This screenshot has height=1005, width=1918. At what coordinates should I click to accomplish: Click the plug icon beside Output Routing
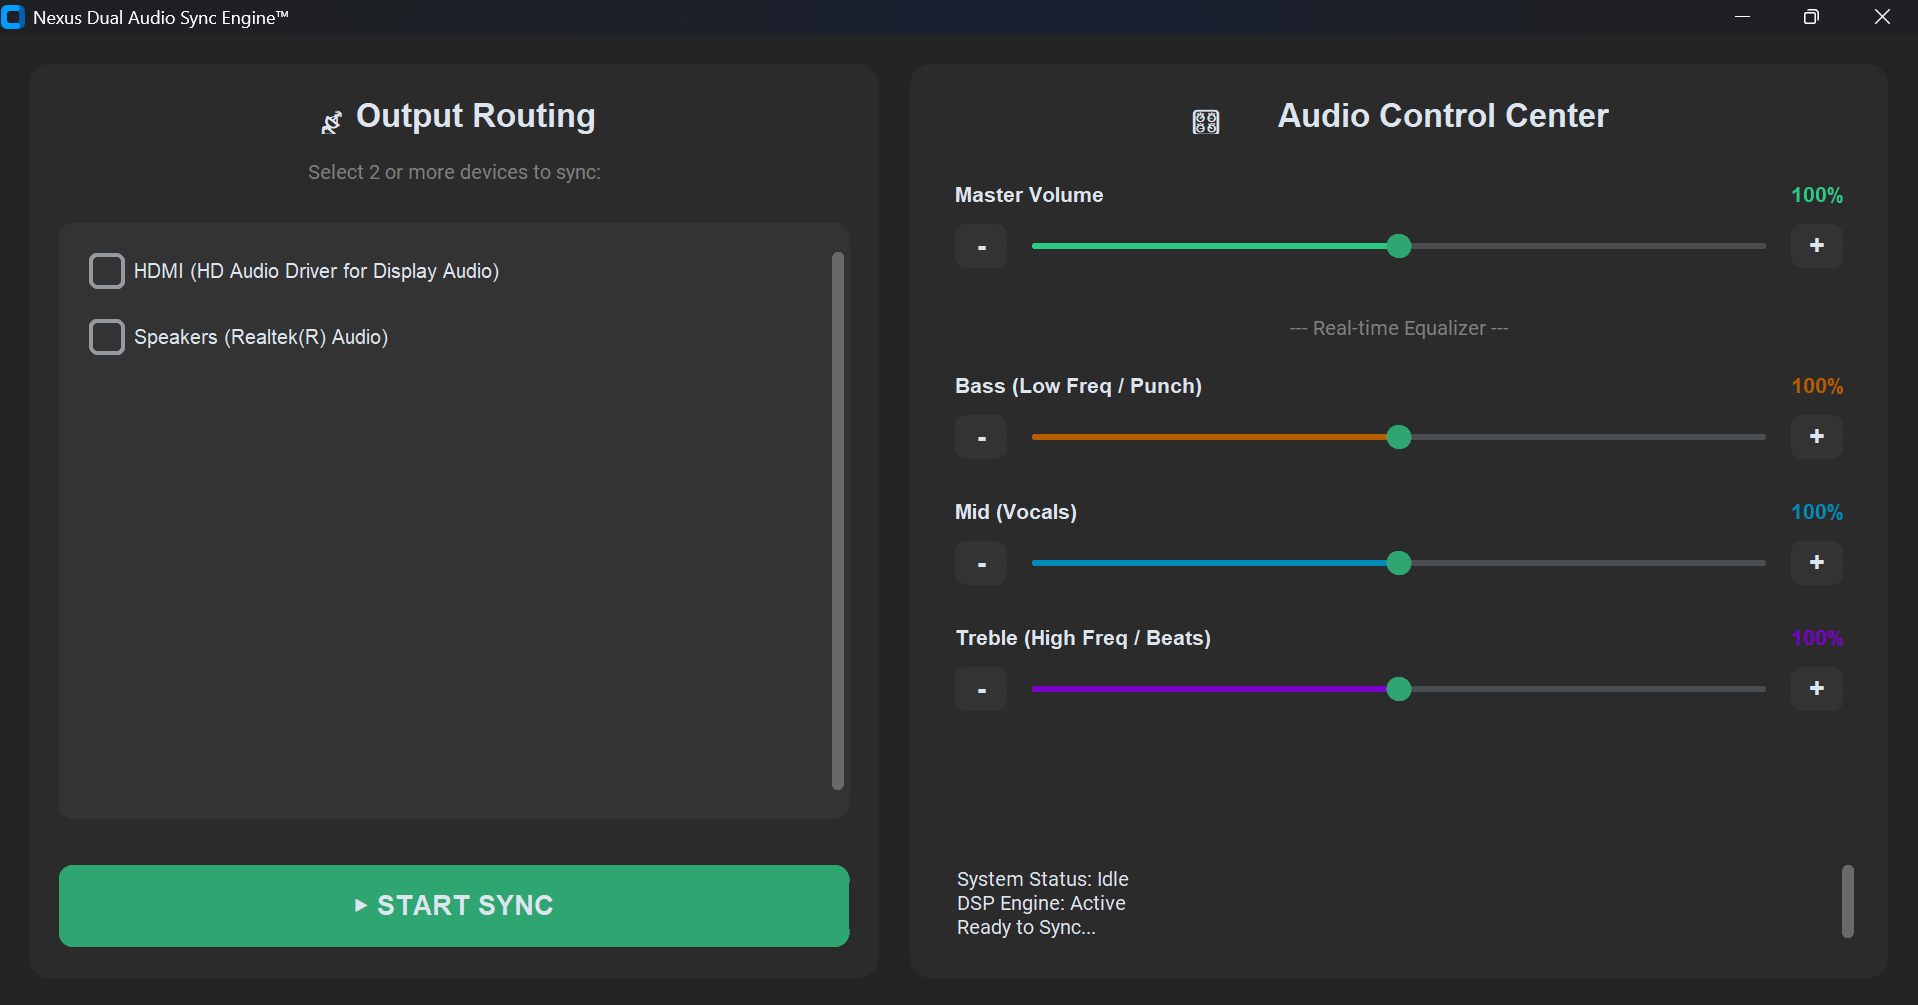[x=331, y=122]
